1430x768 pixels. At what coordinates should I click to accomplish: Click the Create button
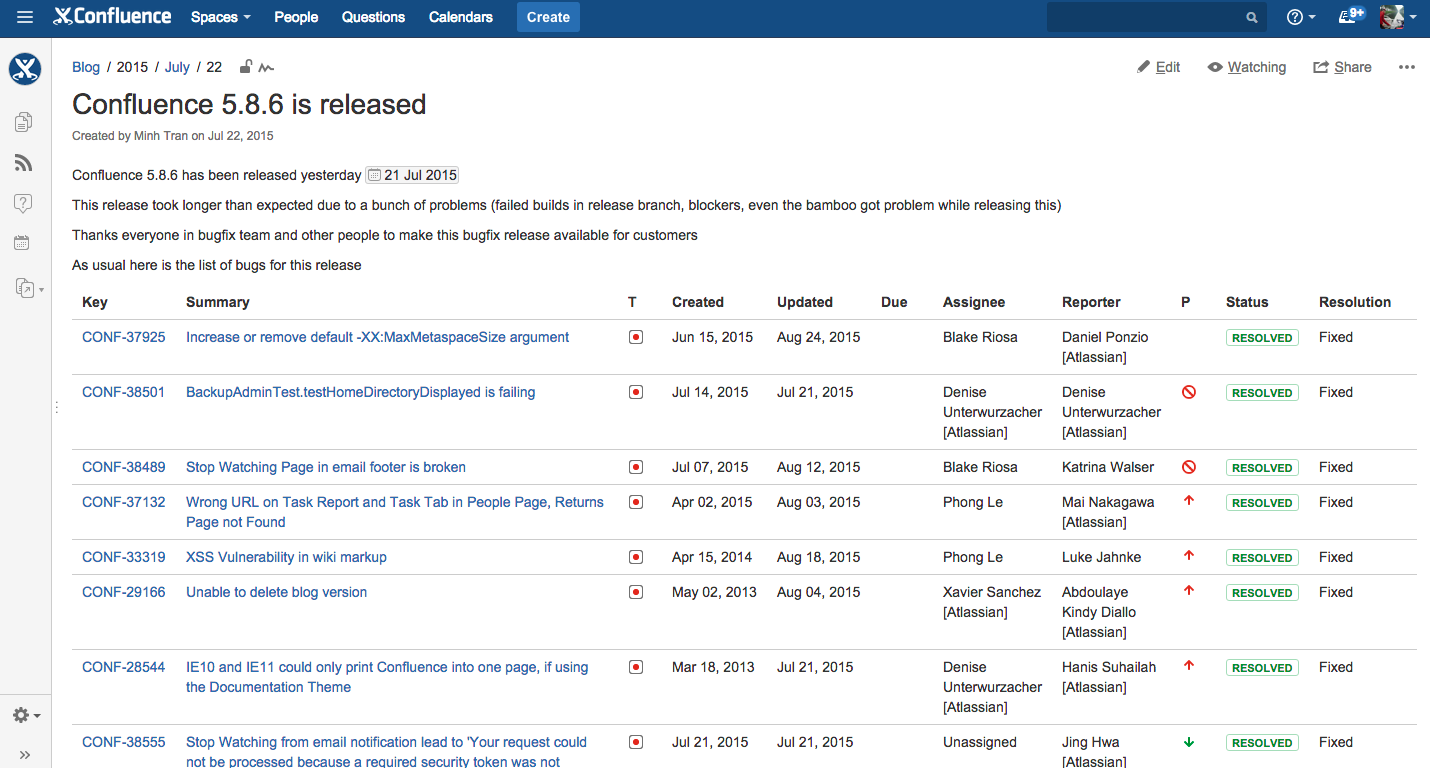pyautogui.click(x=548, y=17)
